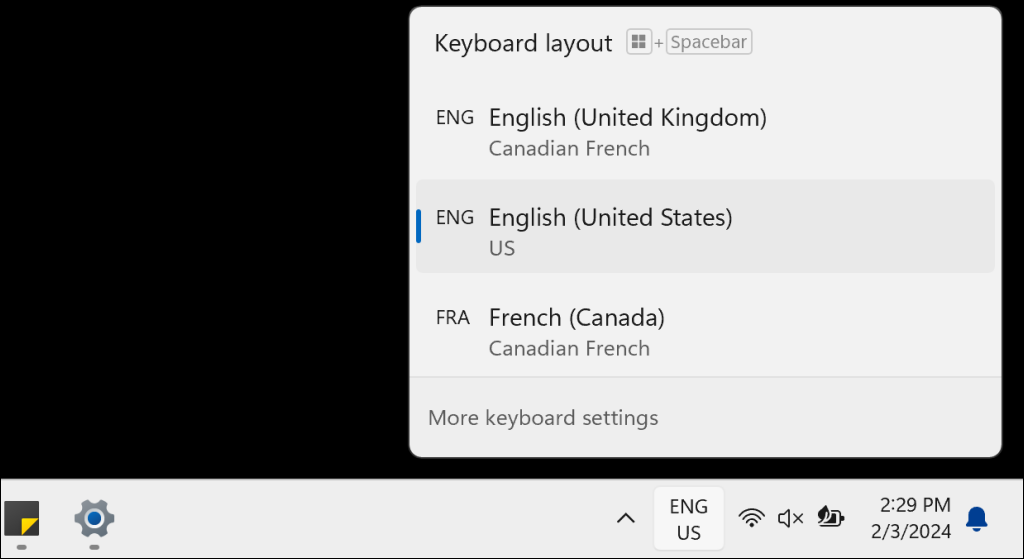Open notifications with the blue bell icon
Screen dimensions: 1024x559
click(976, 519)
